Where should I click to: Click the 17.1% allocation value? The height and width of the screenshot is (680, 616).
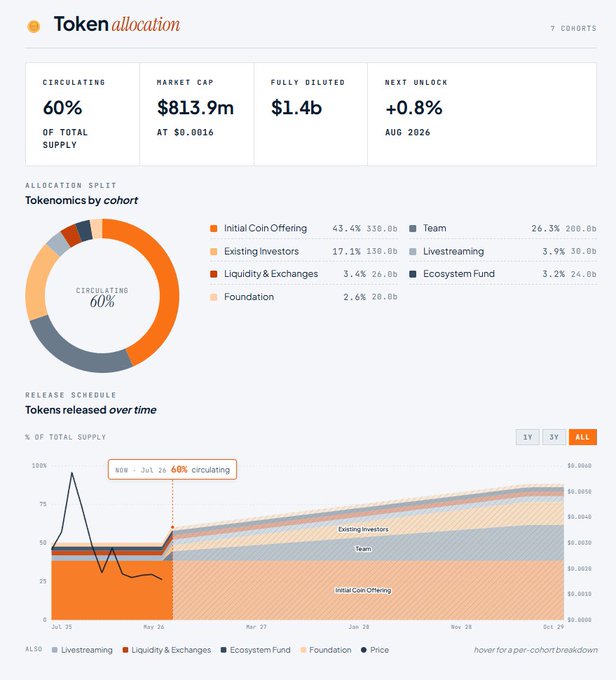click(346, 251)
